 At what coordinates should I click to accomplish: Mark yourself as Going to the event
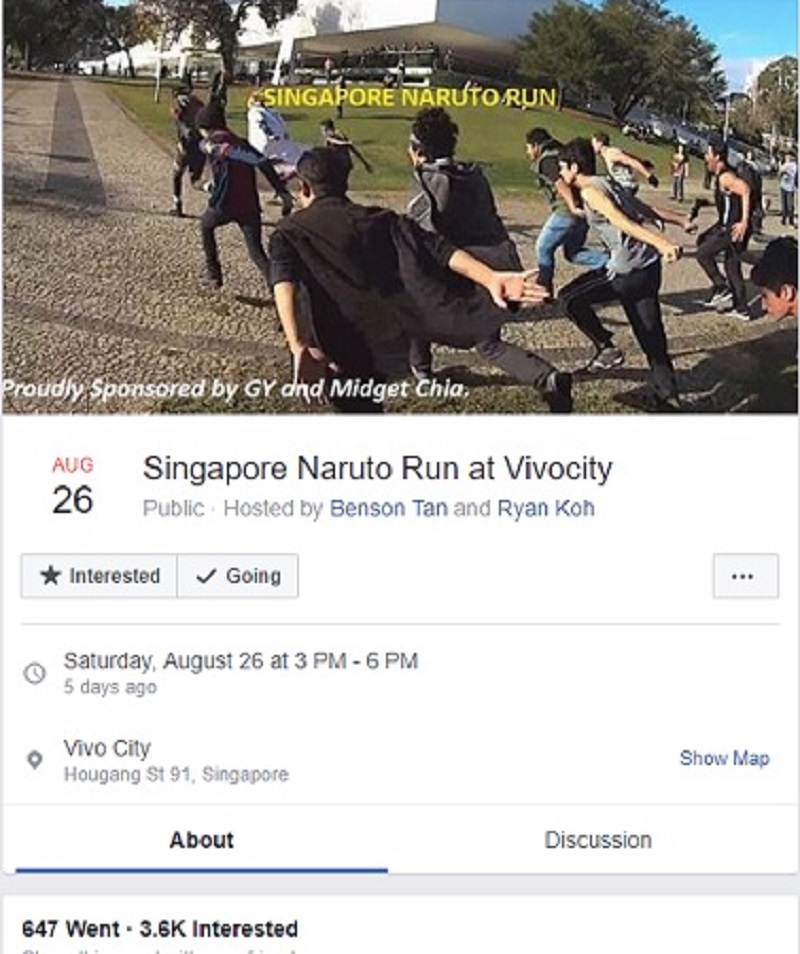[238, 576]
